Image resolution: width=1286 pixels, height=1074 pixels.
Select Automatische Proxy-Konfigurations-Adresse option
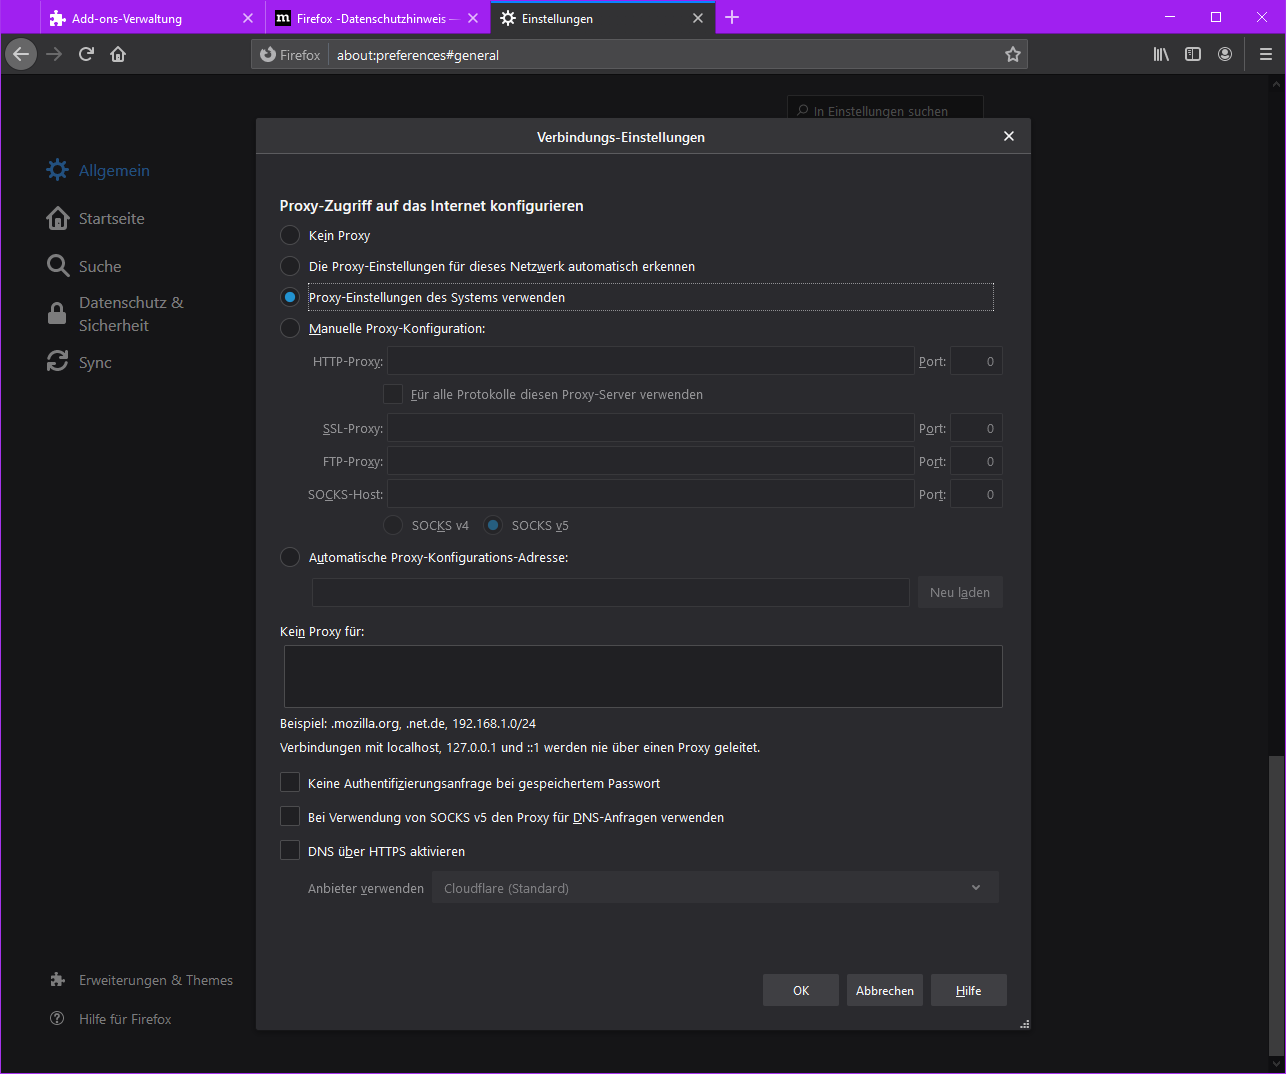point(290,557)
